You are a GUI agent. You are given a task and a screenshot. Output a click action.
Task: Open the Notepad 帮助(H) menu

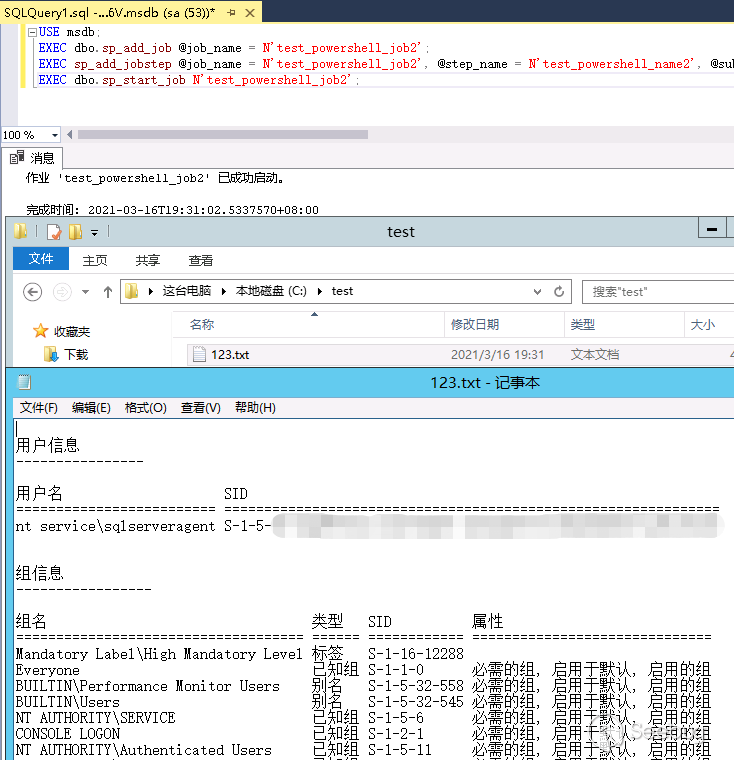click(255, 408)
